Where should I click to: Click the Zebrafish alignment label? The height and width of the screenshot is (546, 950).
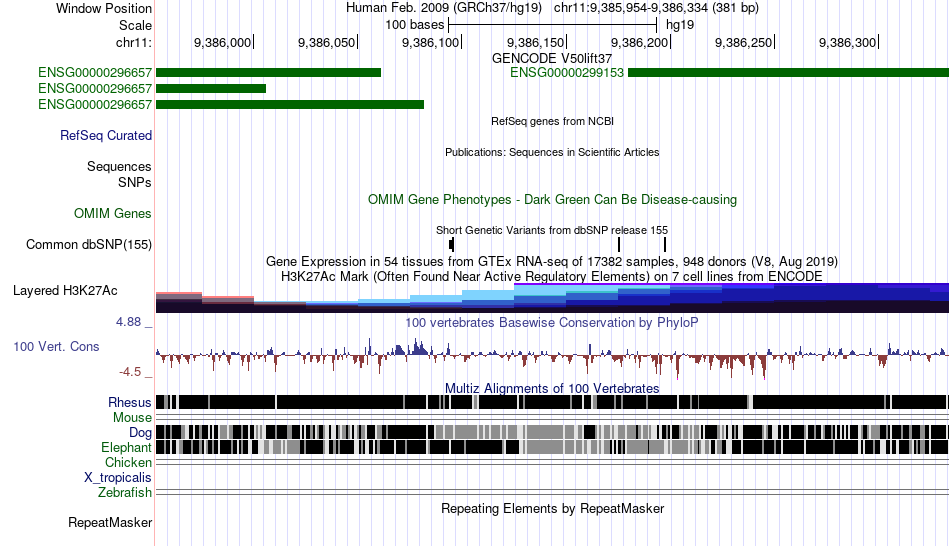125,493
